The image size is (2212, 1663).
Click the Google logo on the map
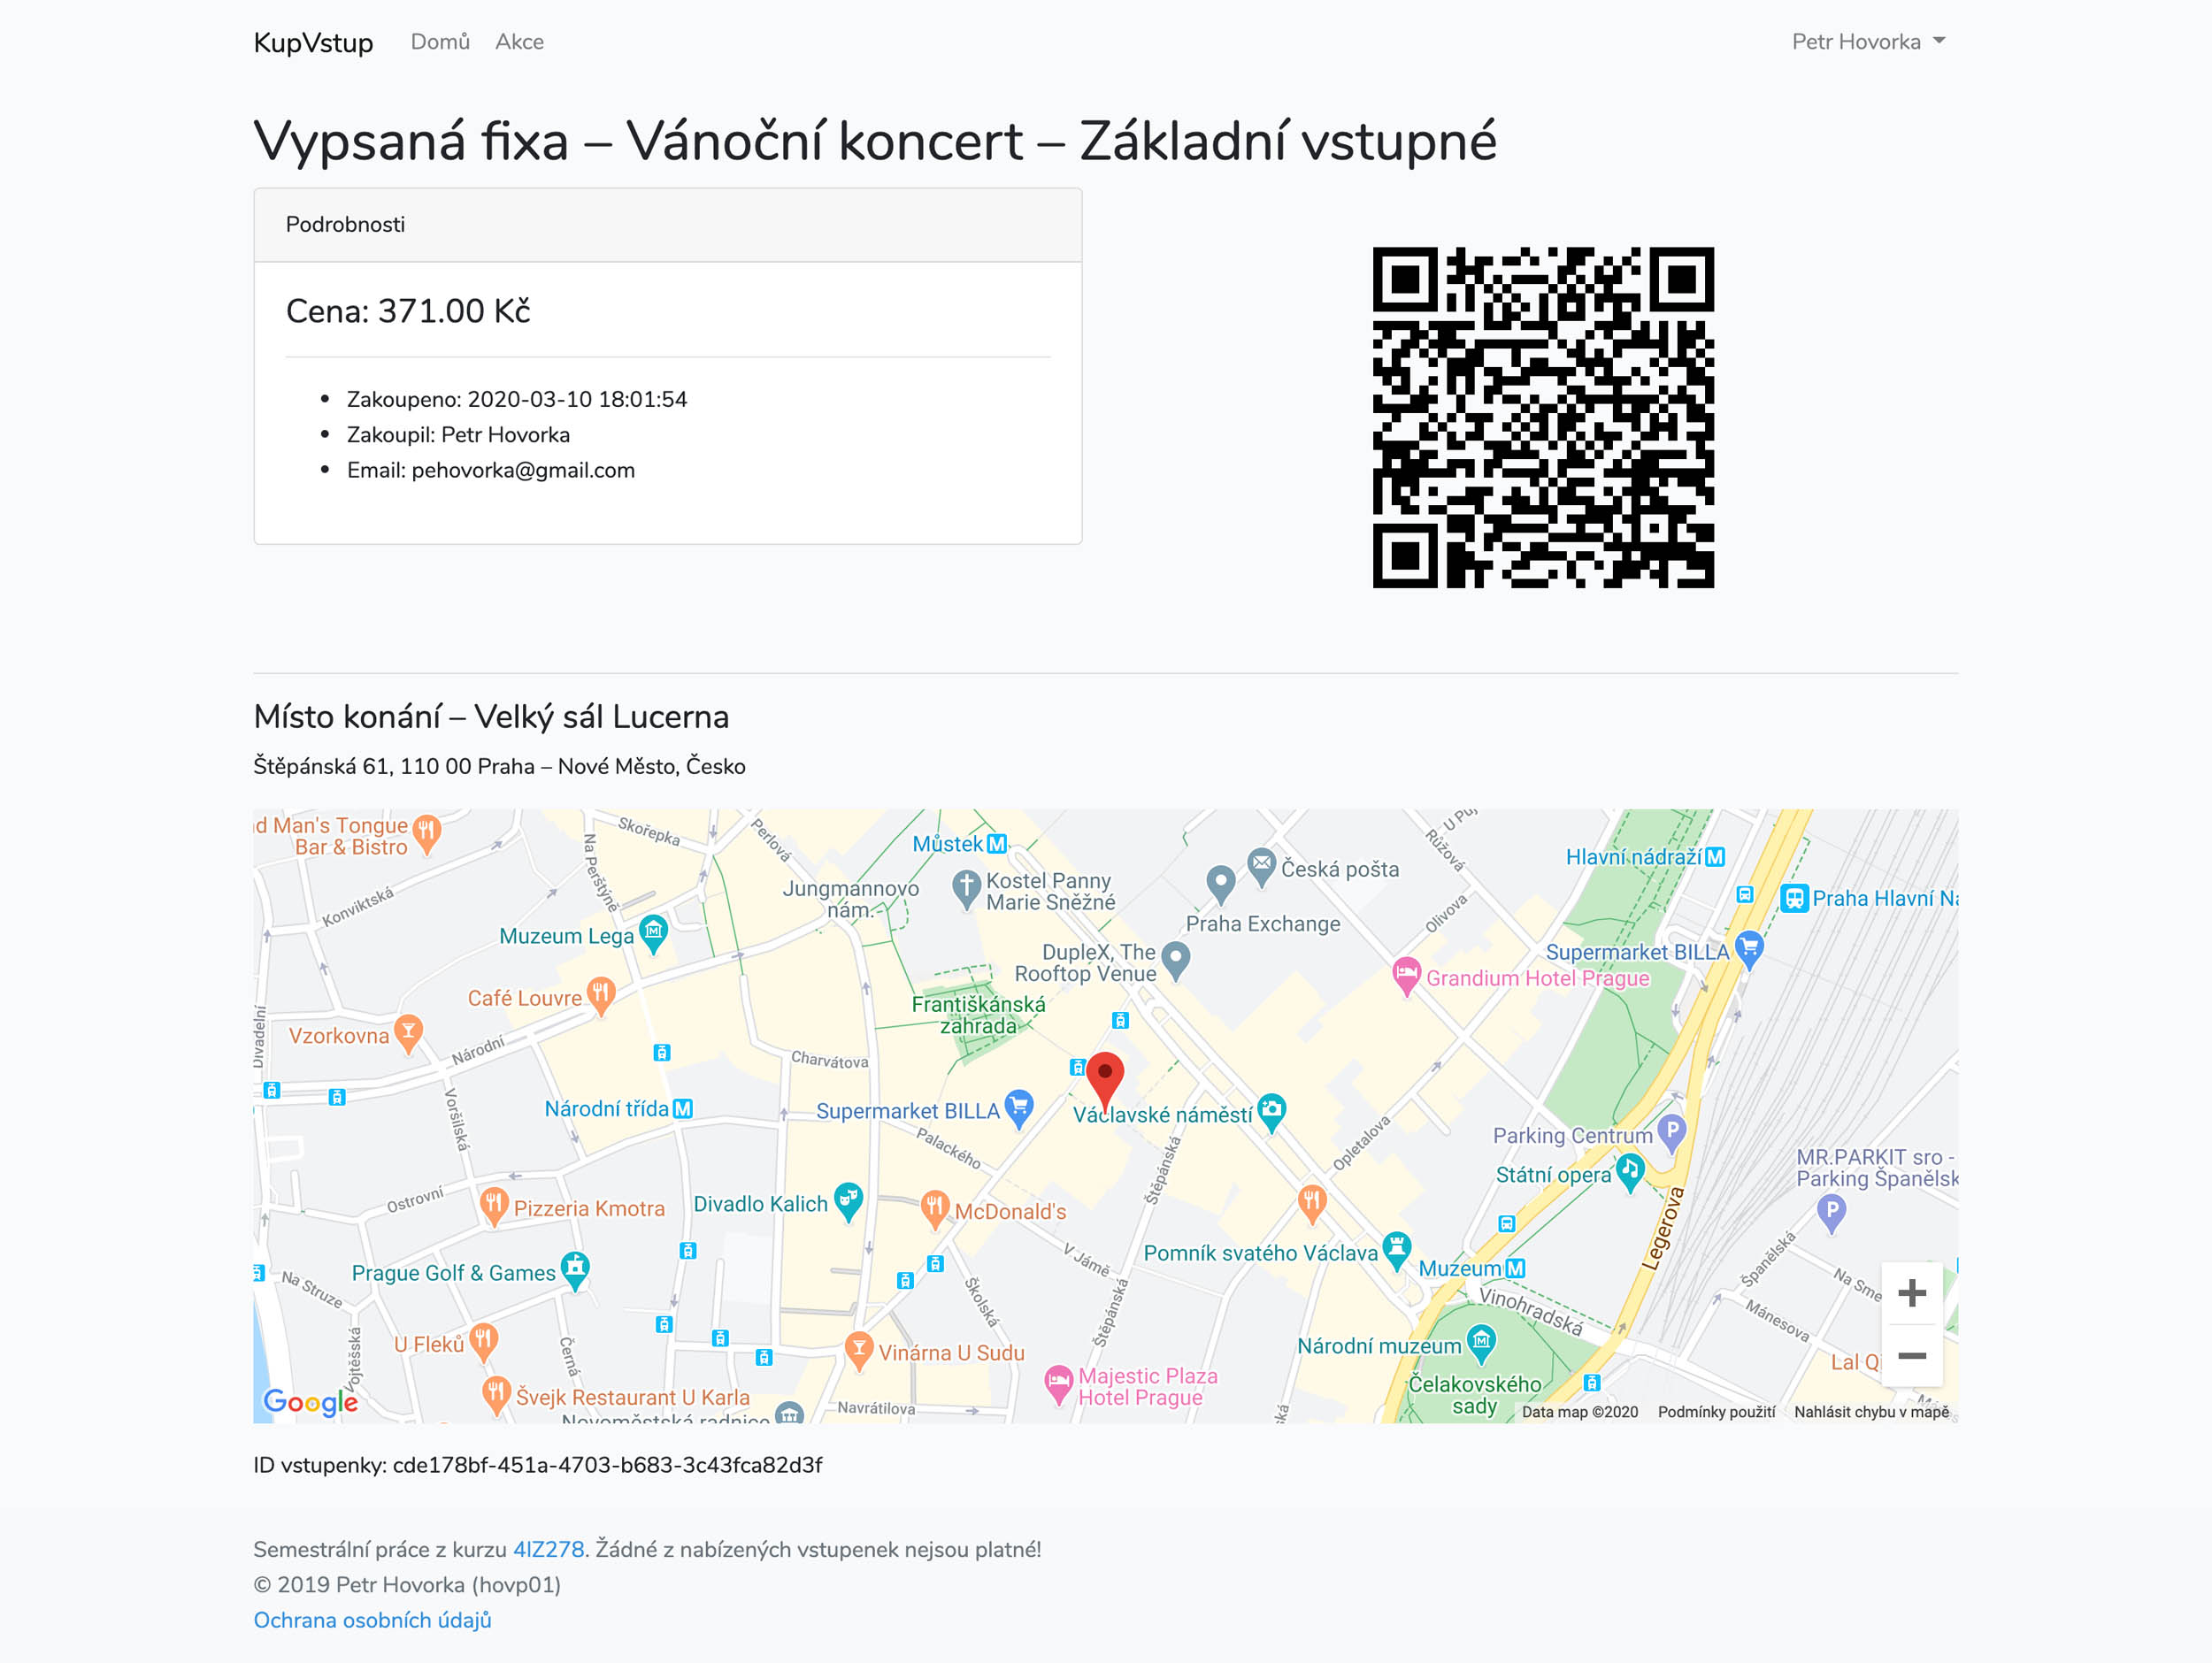pyautogui.click(x=310, y=1402)
